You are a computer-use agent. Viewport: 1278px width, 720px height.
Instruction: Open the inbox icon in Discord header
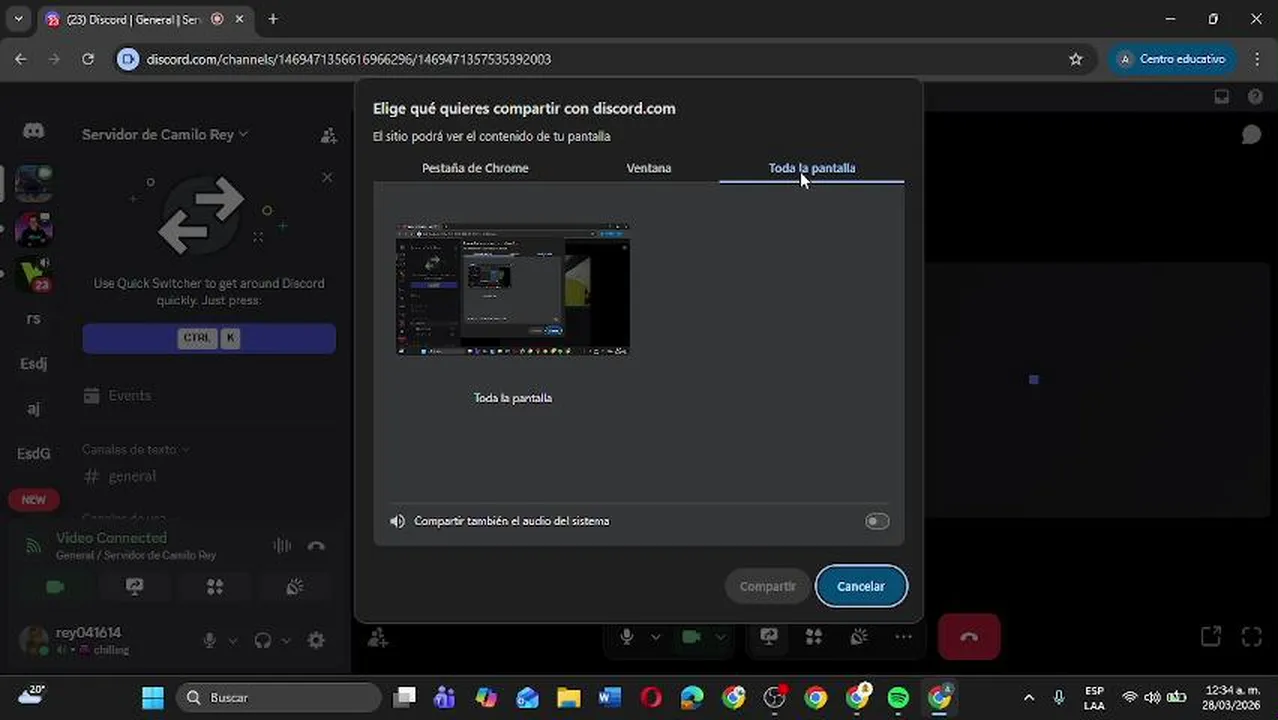click(1221, 97)
